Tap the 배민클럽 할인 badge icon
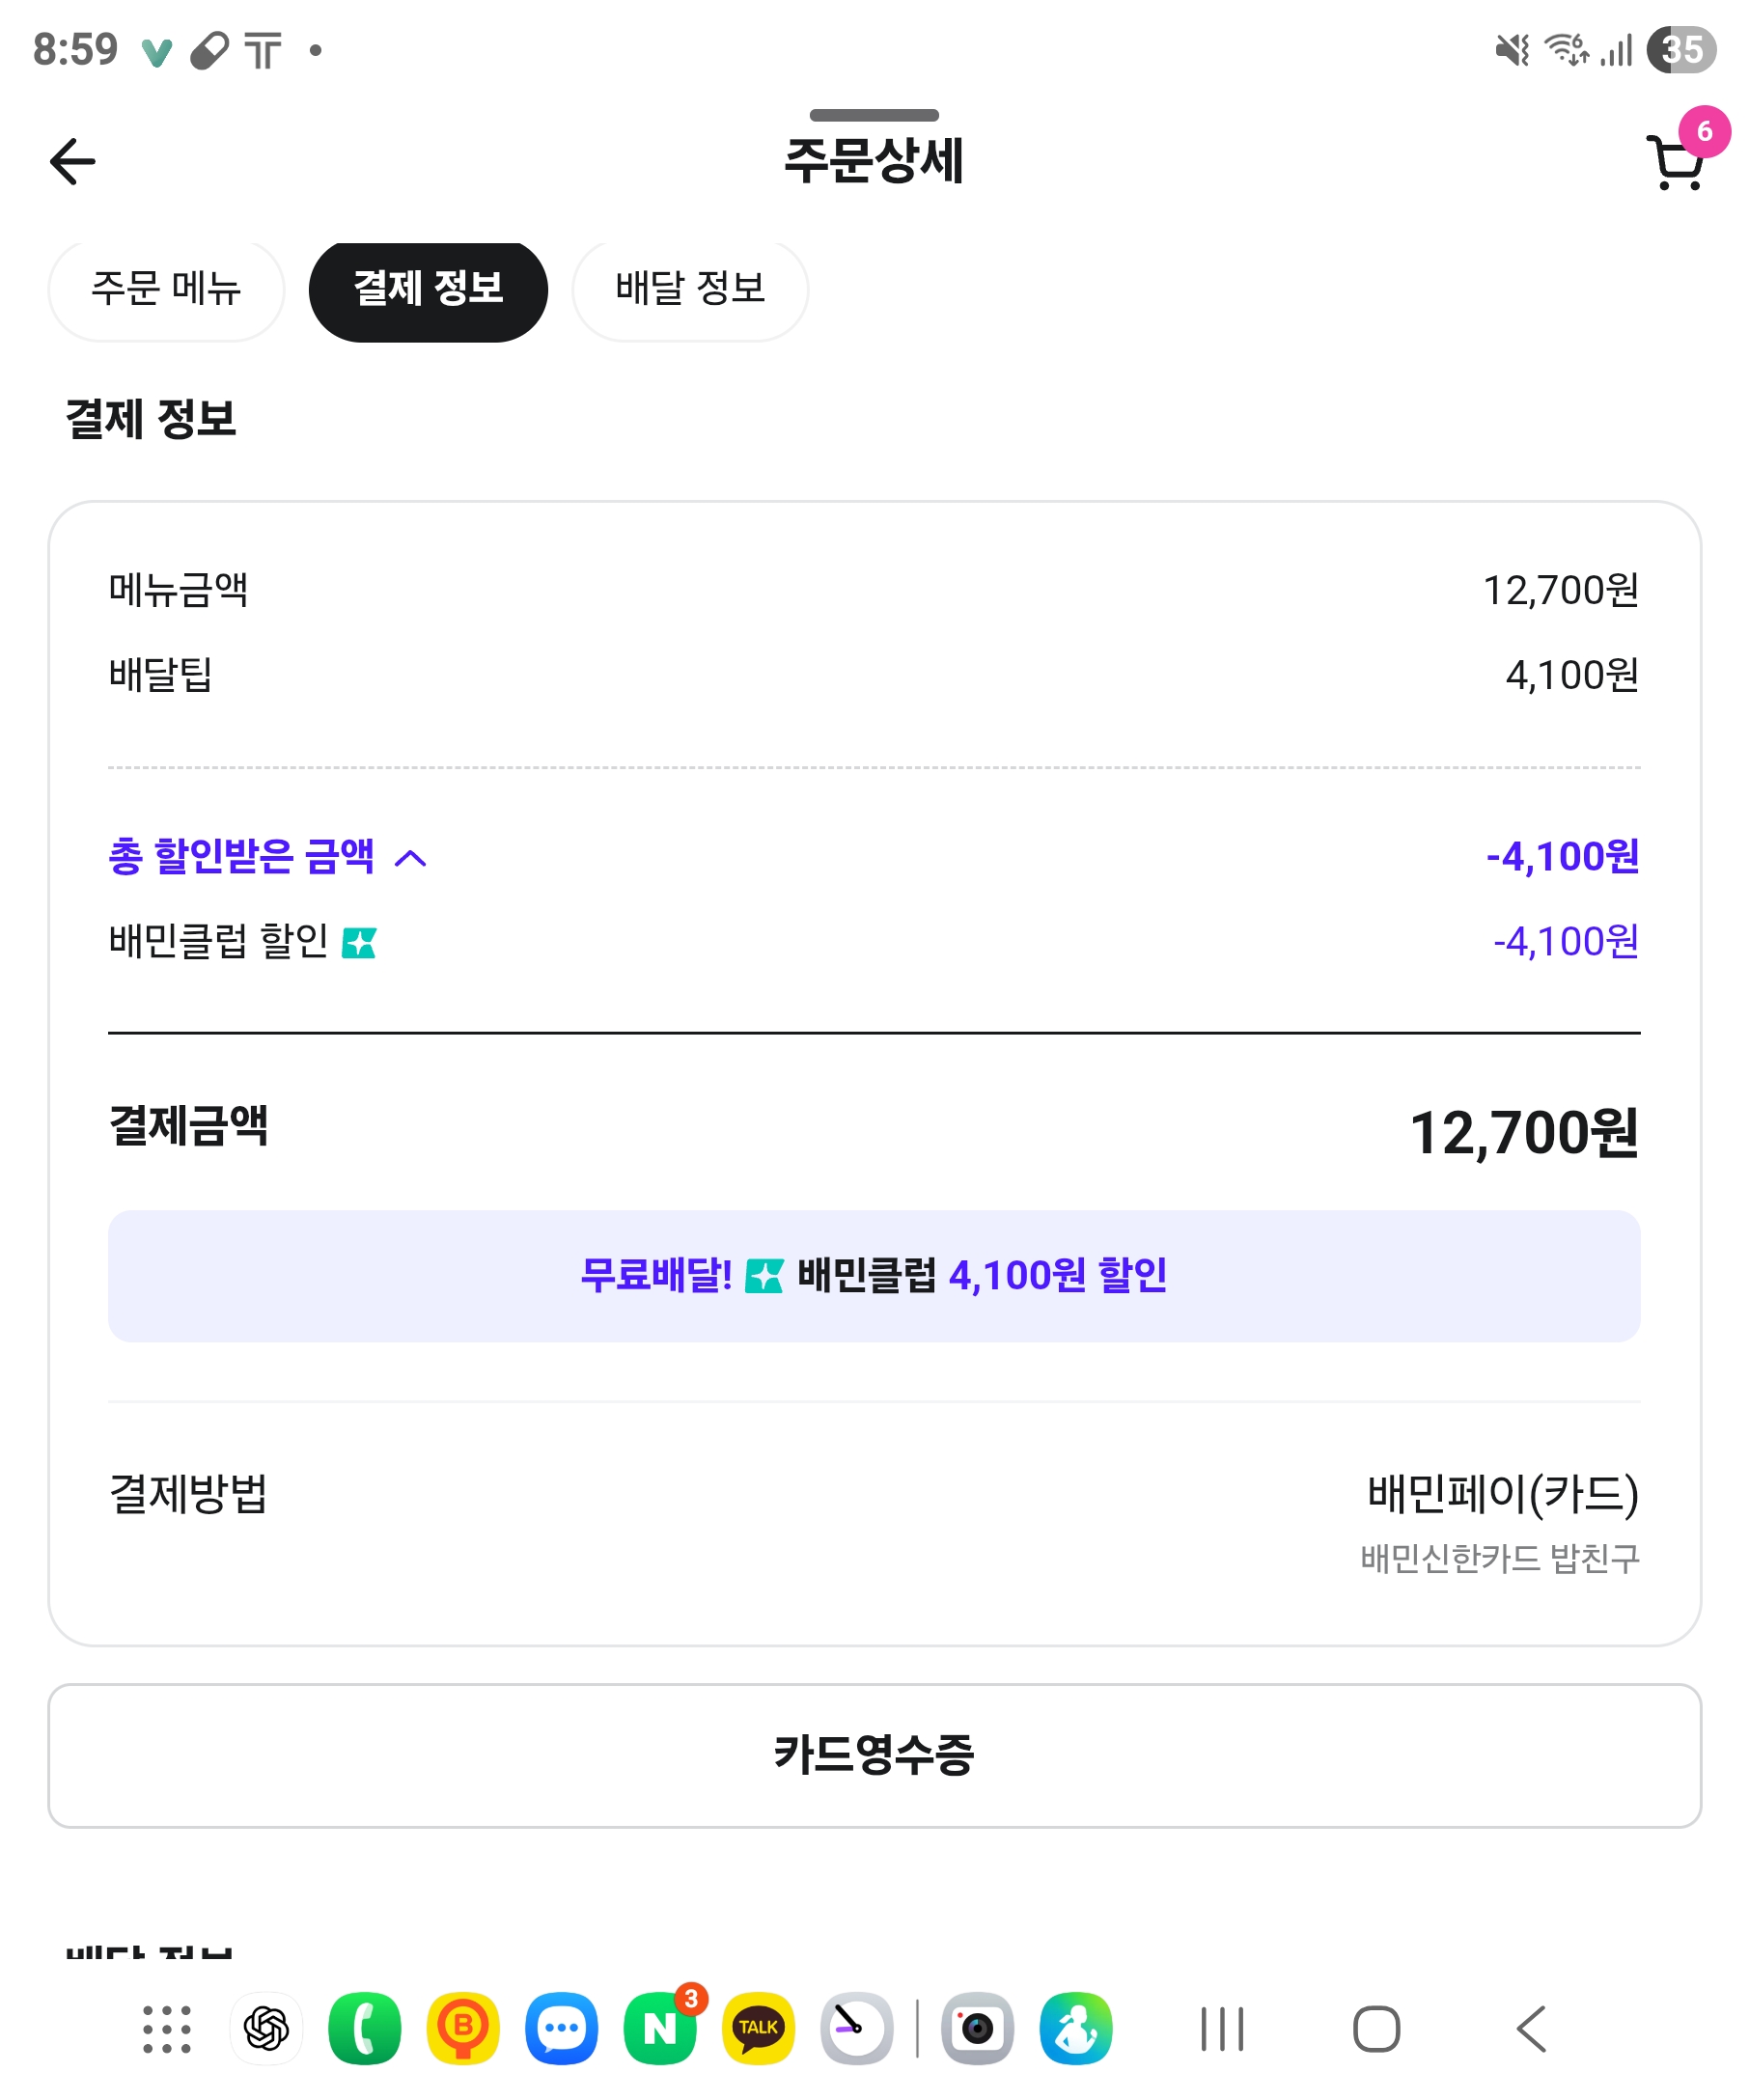Viewport: 1749px width, 2100px height. pos(359,943)
